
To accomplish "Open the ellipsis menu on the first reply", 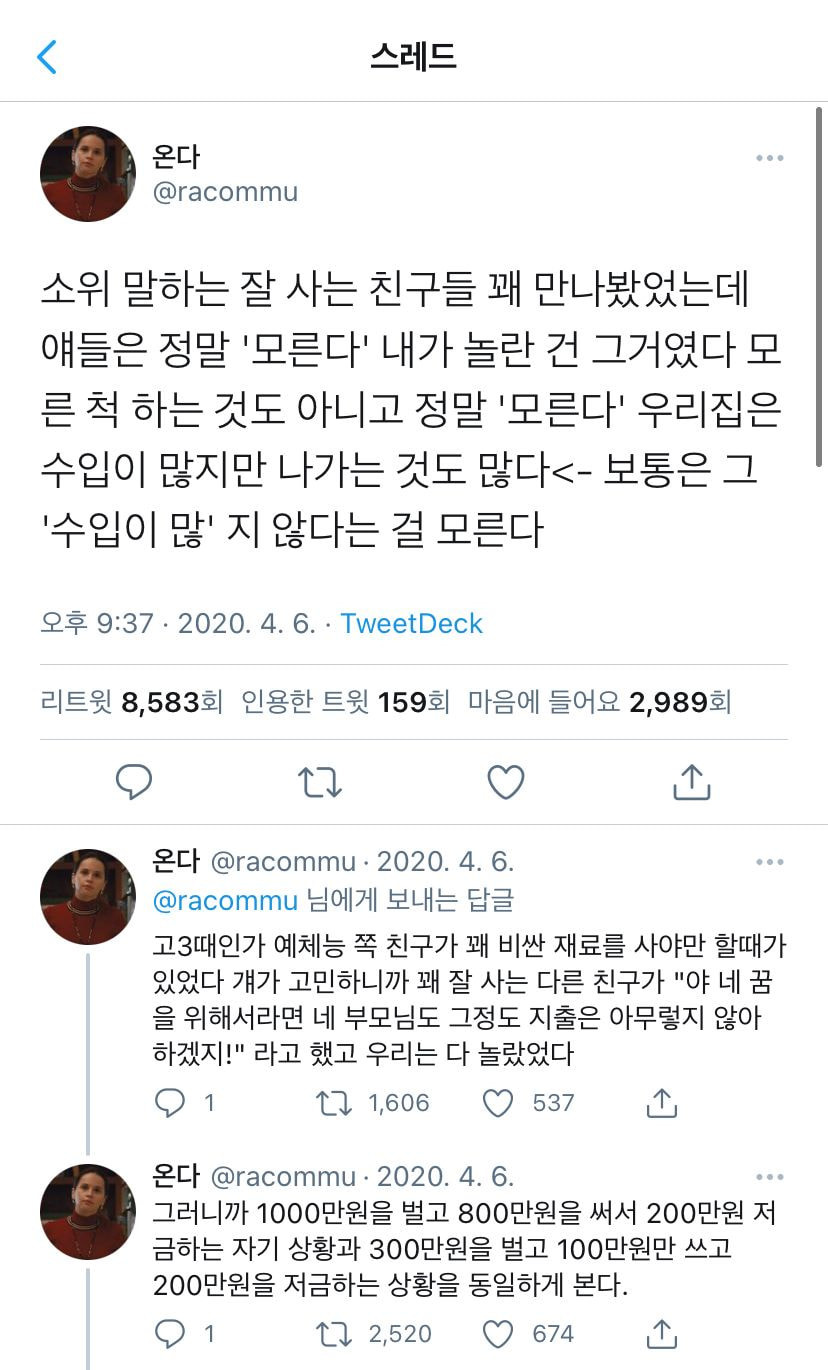I will pos(769,860).
